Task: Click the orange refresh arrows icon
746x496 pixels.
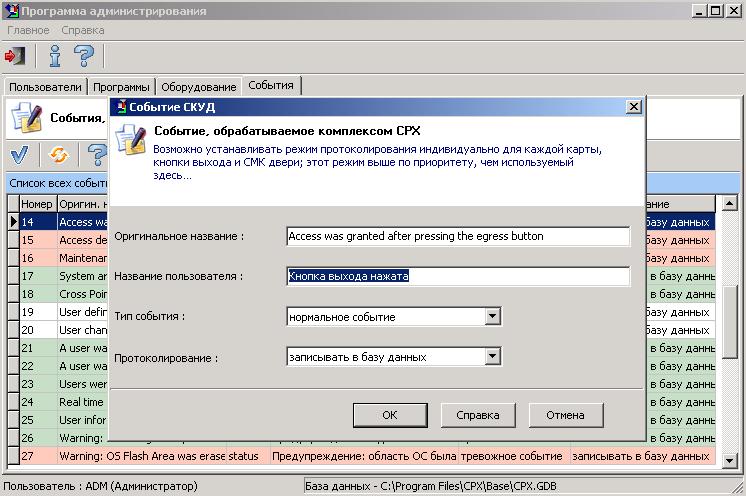Action: coord(59,154)
